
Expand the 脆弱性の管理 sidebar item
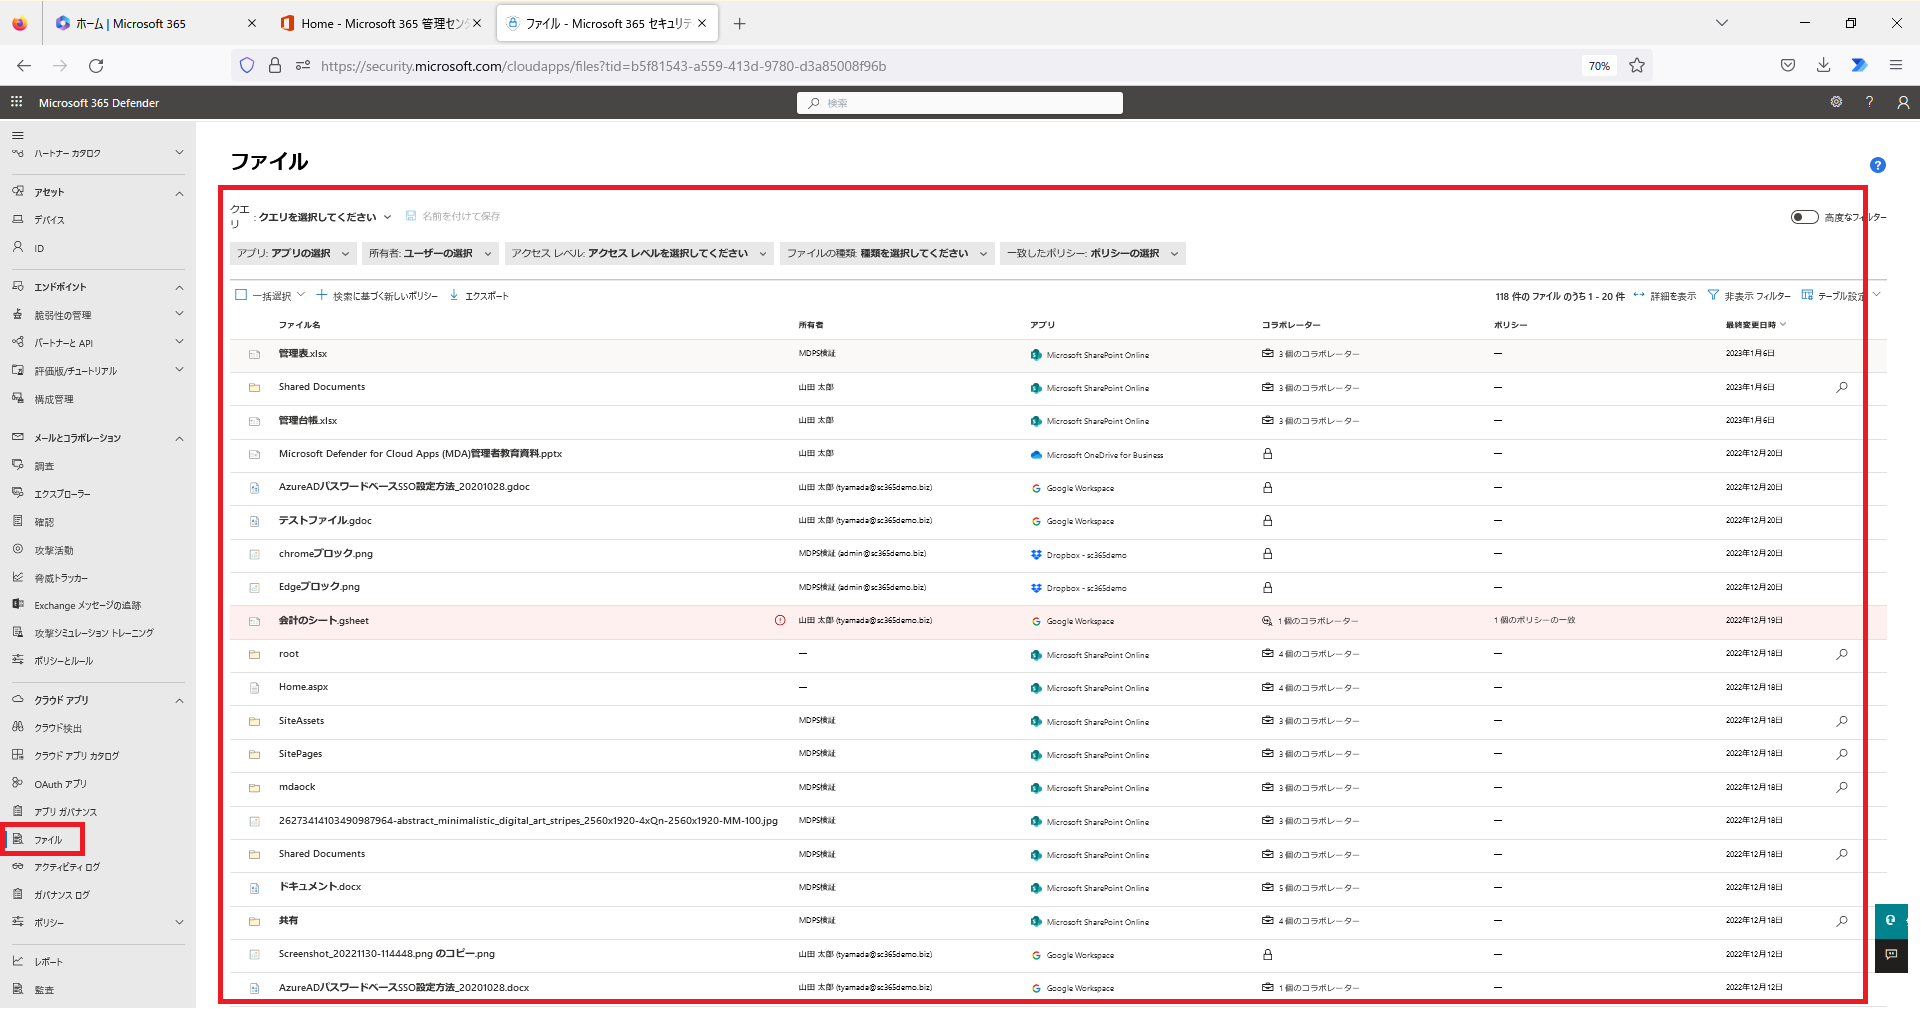[x=179, y=314]
